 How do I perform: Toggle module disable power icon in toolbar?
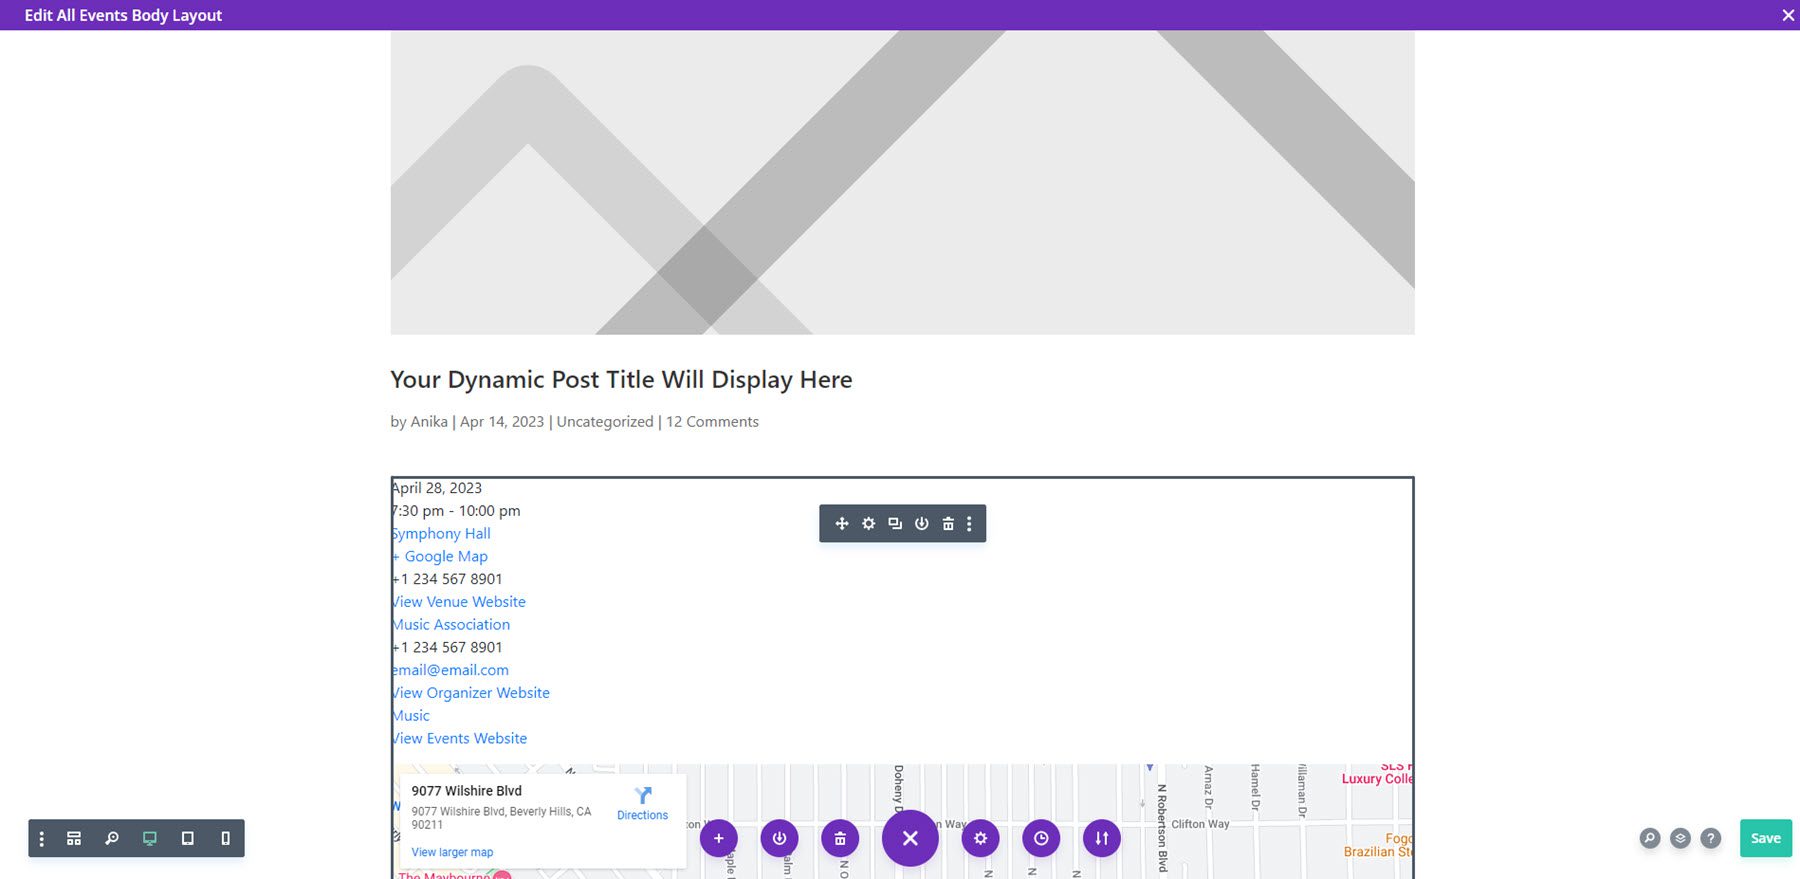click(922, 524)
